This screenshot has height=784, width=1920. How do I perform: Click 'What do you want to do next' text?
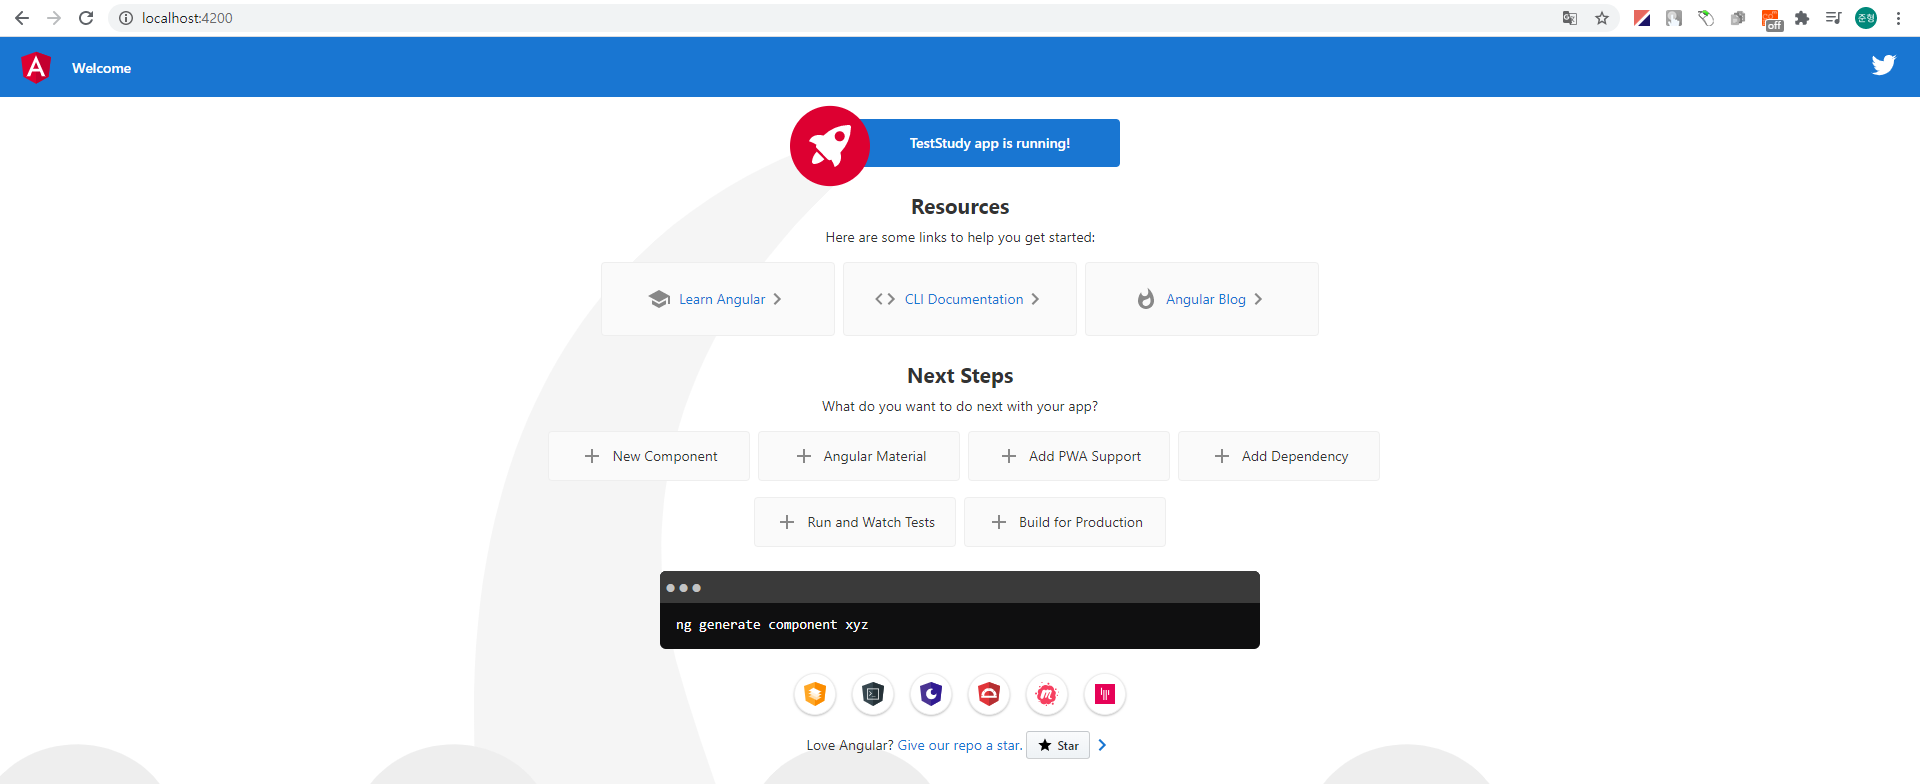point(960,406)
